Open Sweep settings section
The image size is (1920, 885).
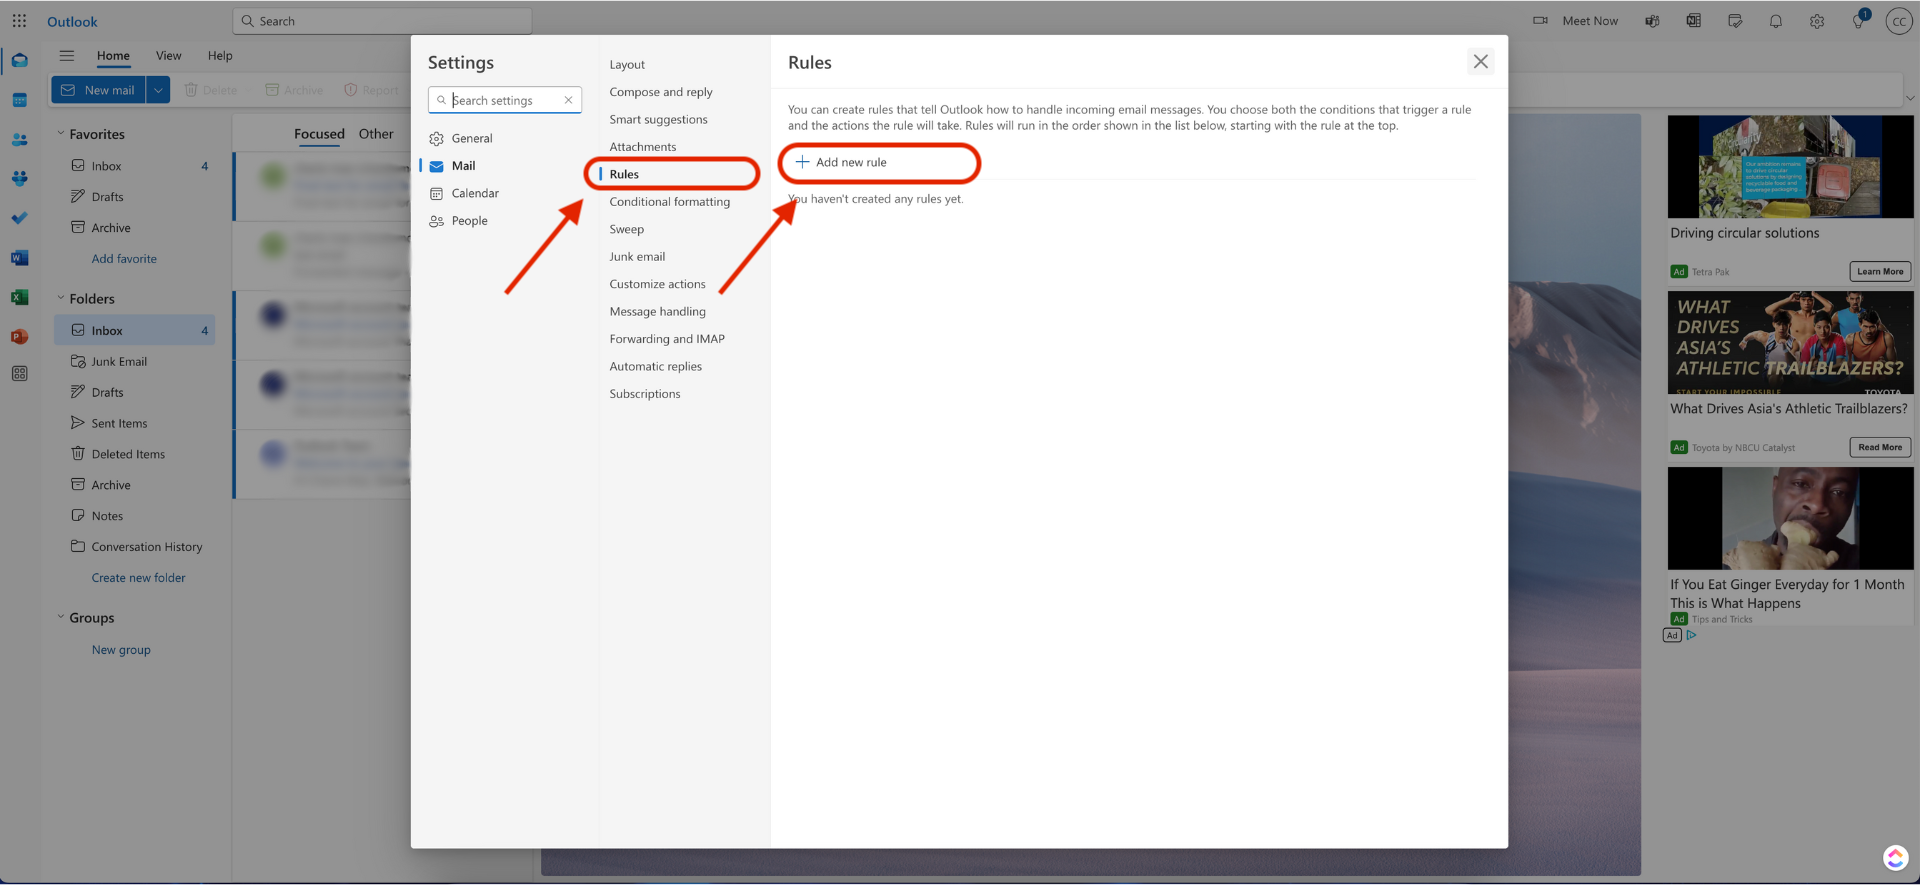[627, 229]
